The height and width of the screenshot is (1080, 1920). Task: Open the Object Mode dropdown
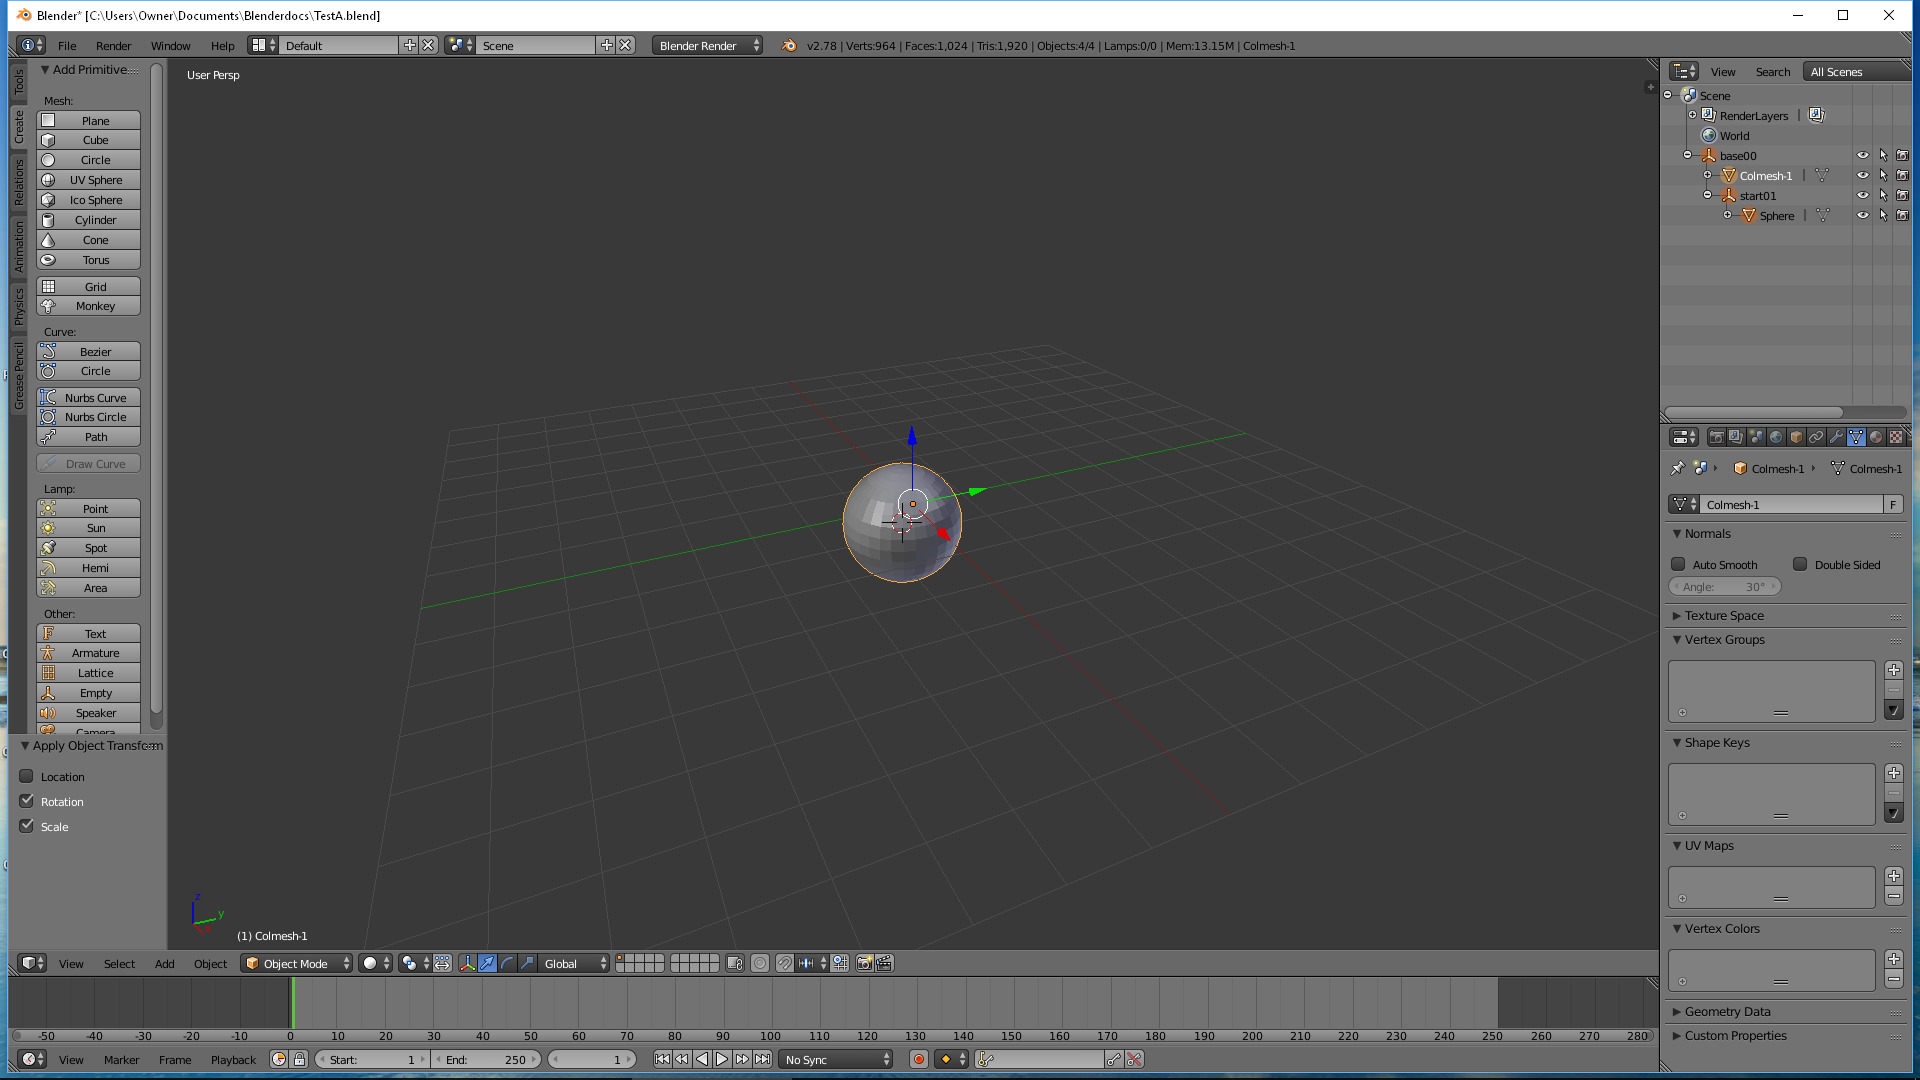(x=298, y=963)
